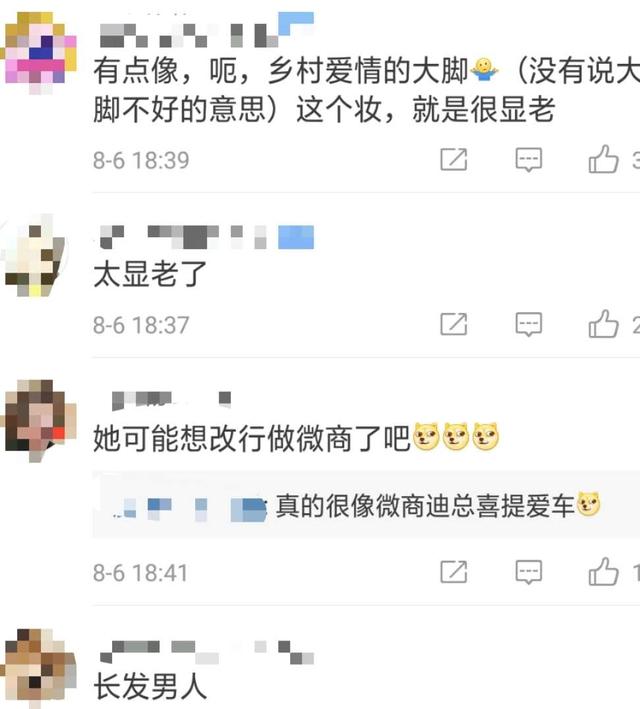Viewport: 640px width, 709px height.
Task: Reply to the 8-6 18:41 comment
Action: coord(529,572)
